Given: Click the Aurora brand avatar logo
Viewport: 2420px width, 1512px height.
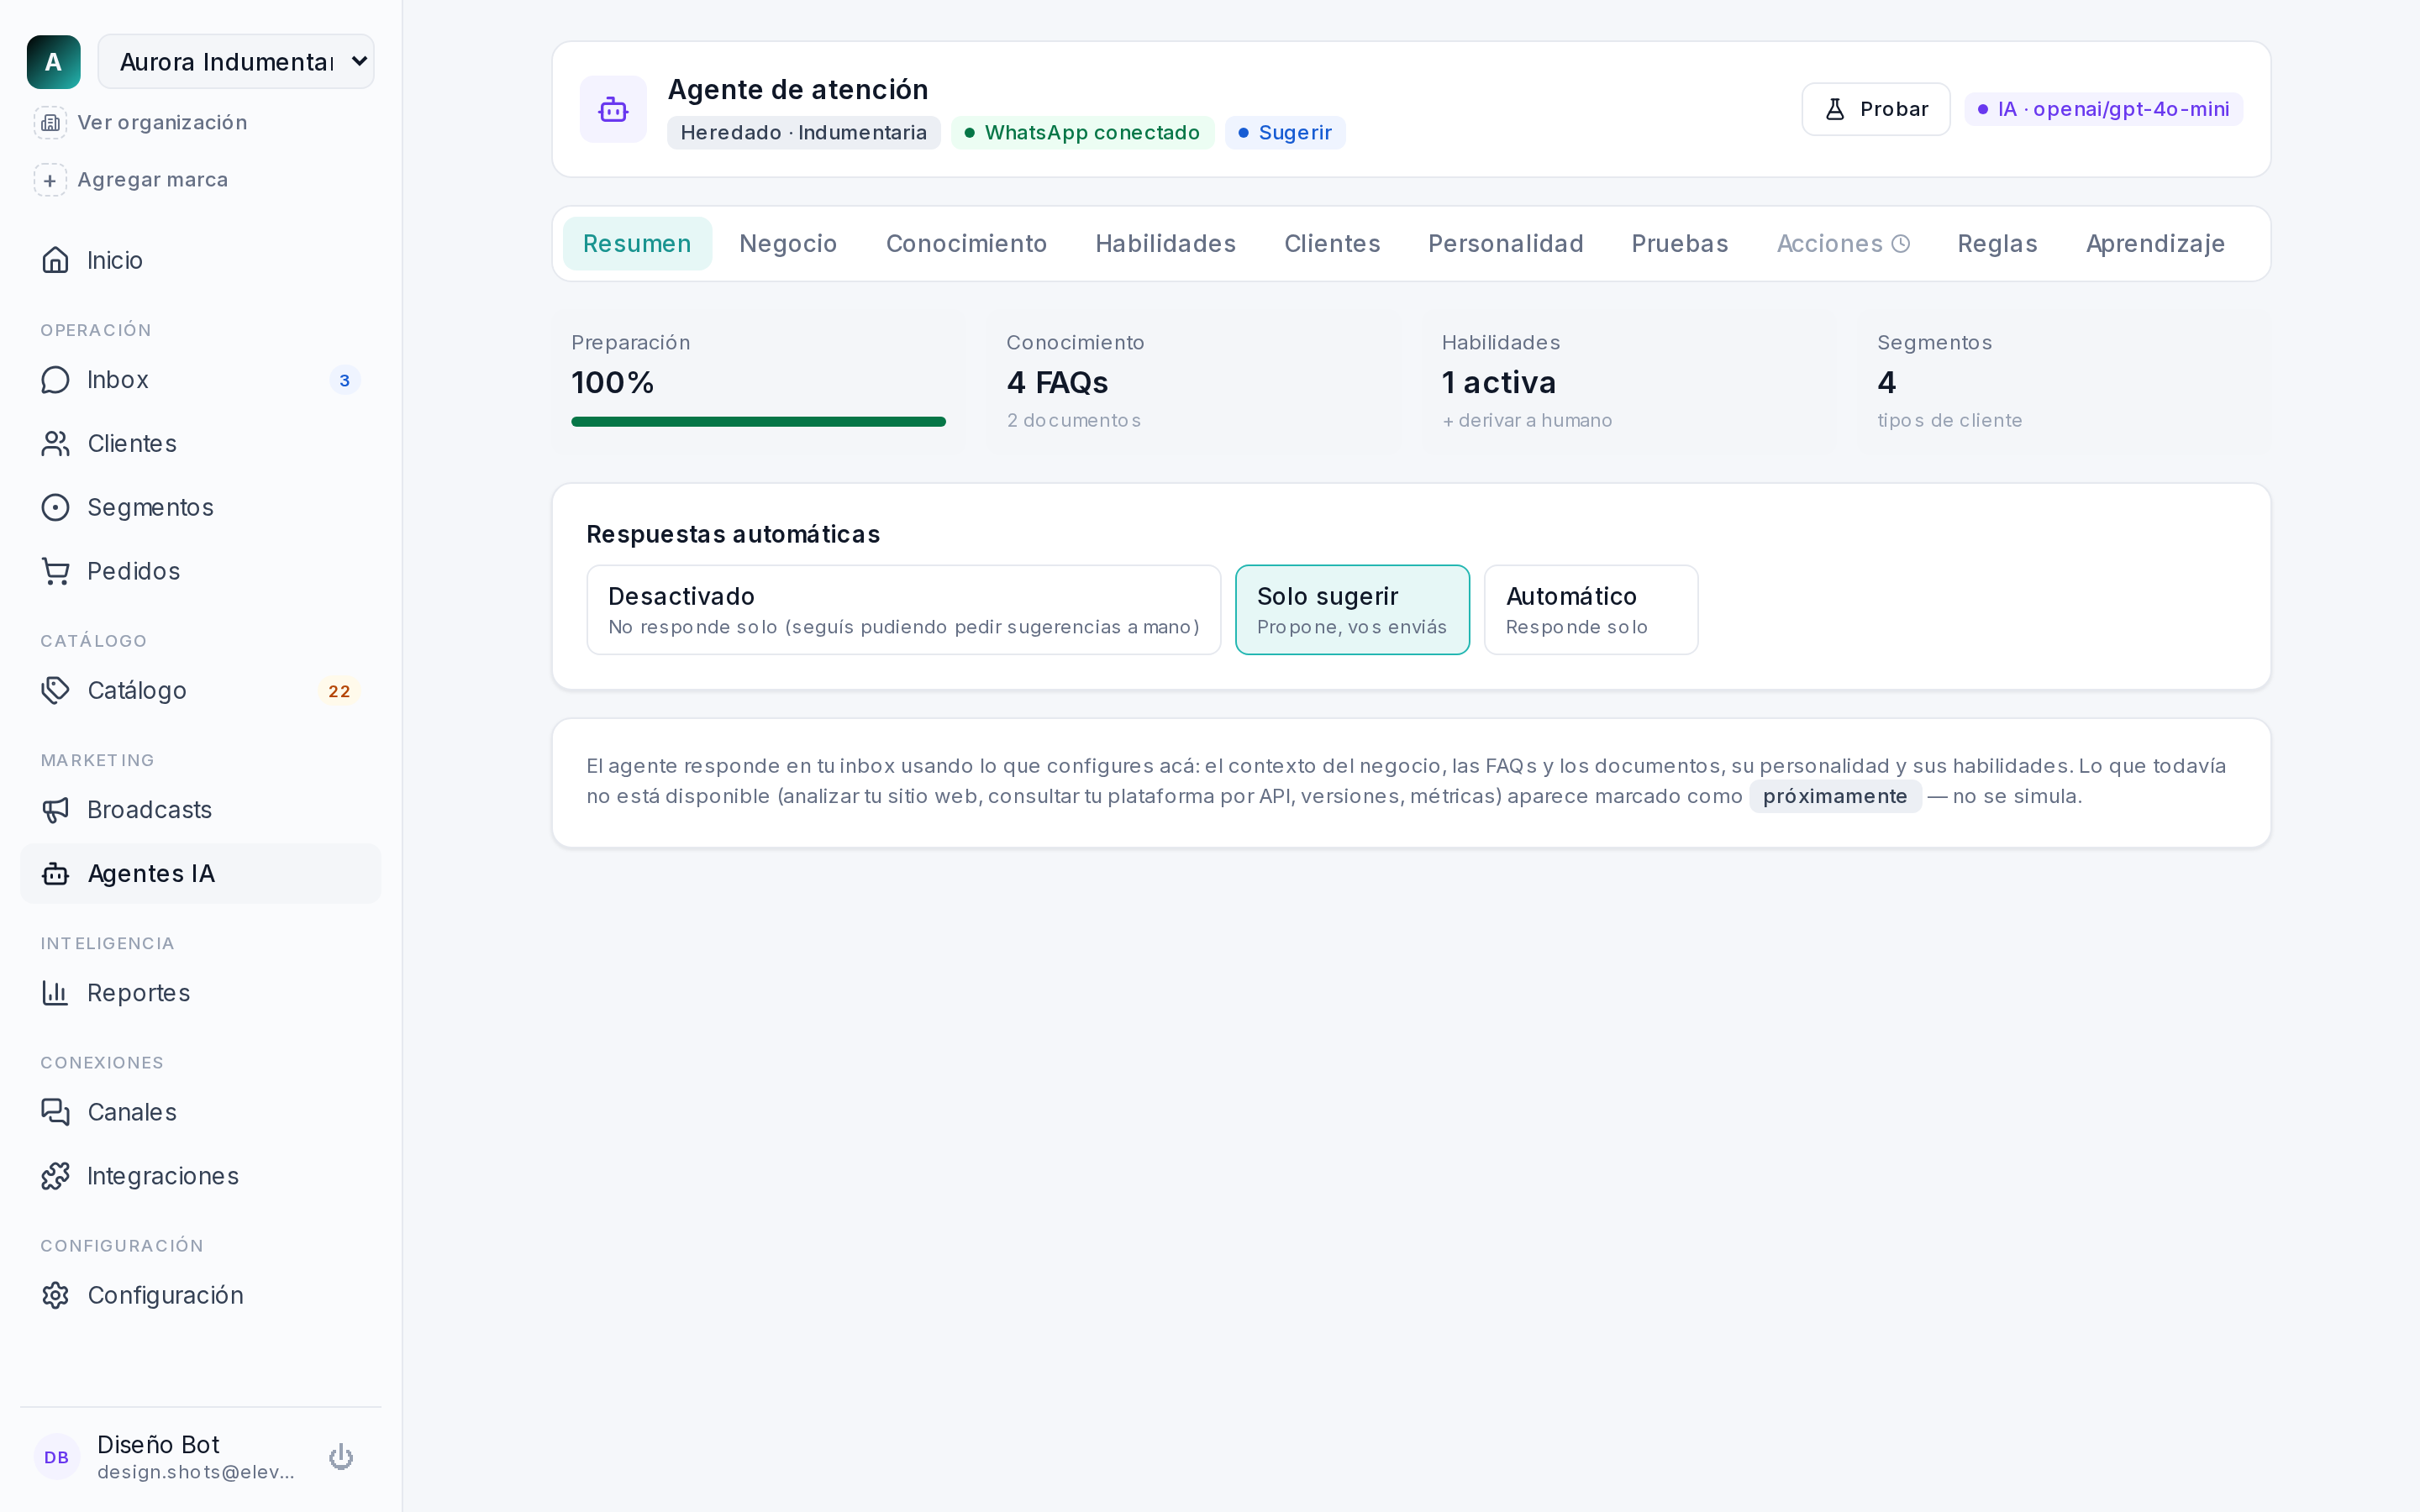Looking at the screenshot, I should coord(54,62).
